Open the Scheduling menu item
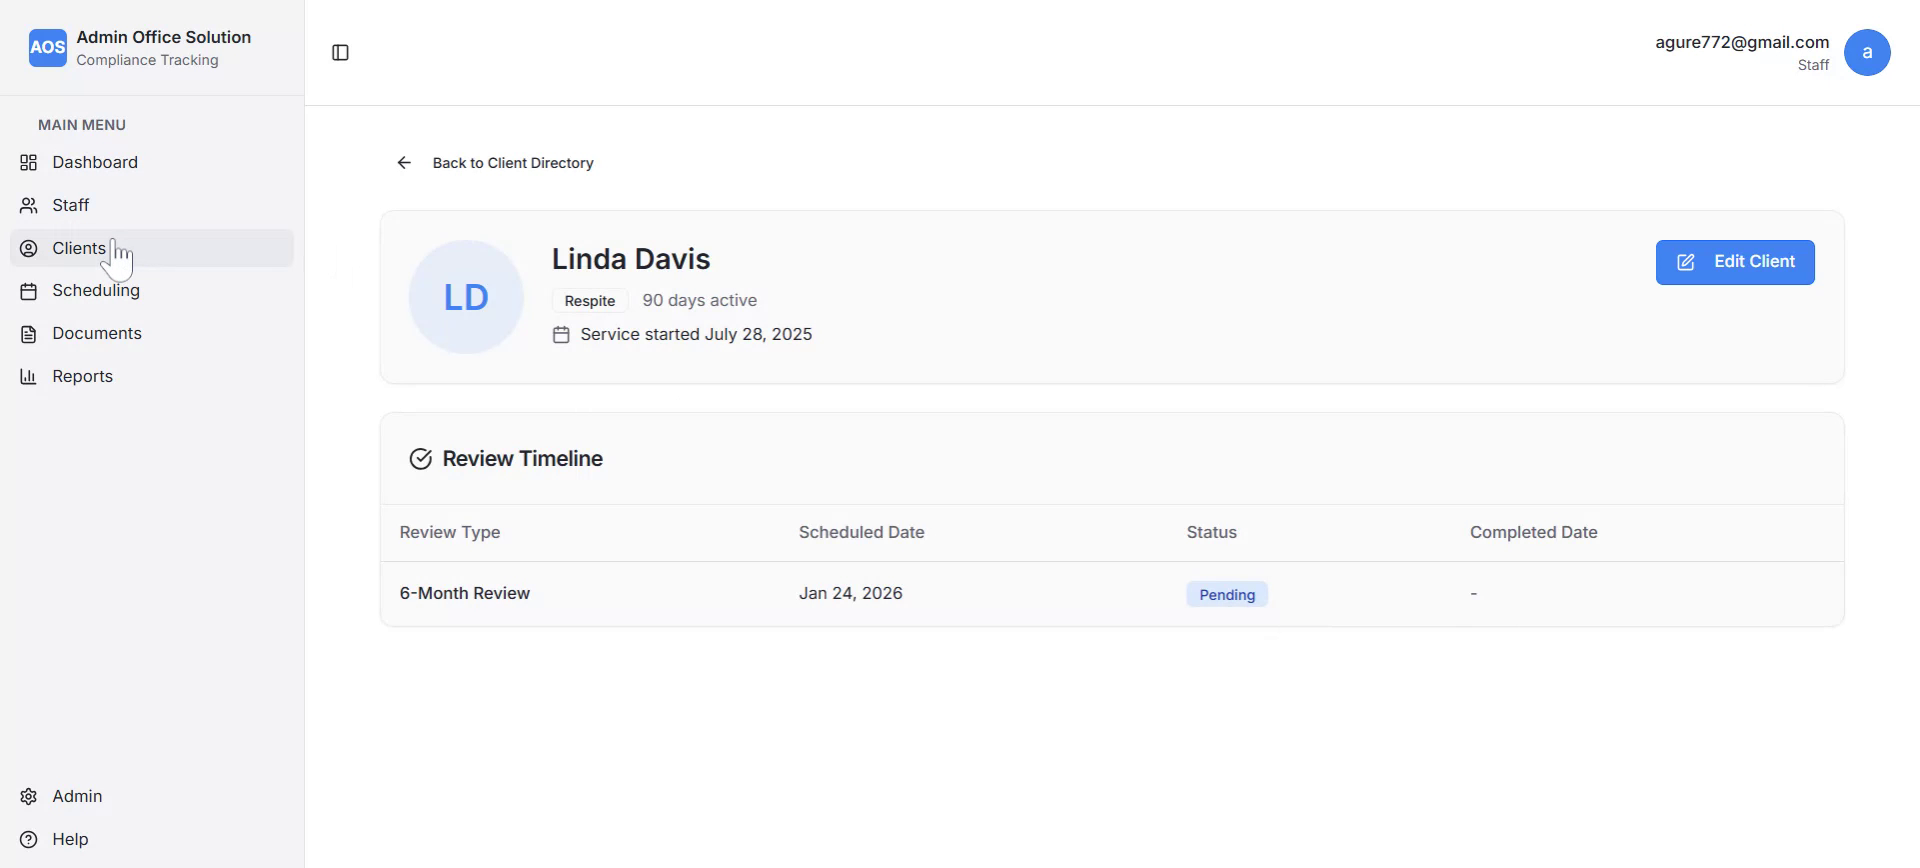 [x=96, y=291]
